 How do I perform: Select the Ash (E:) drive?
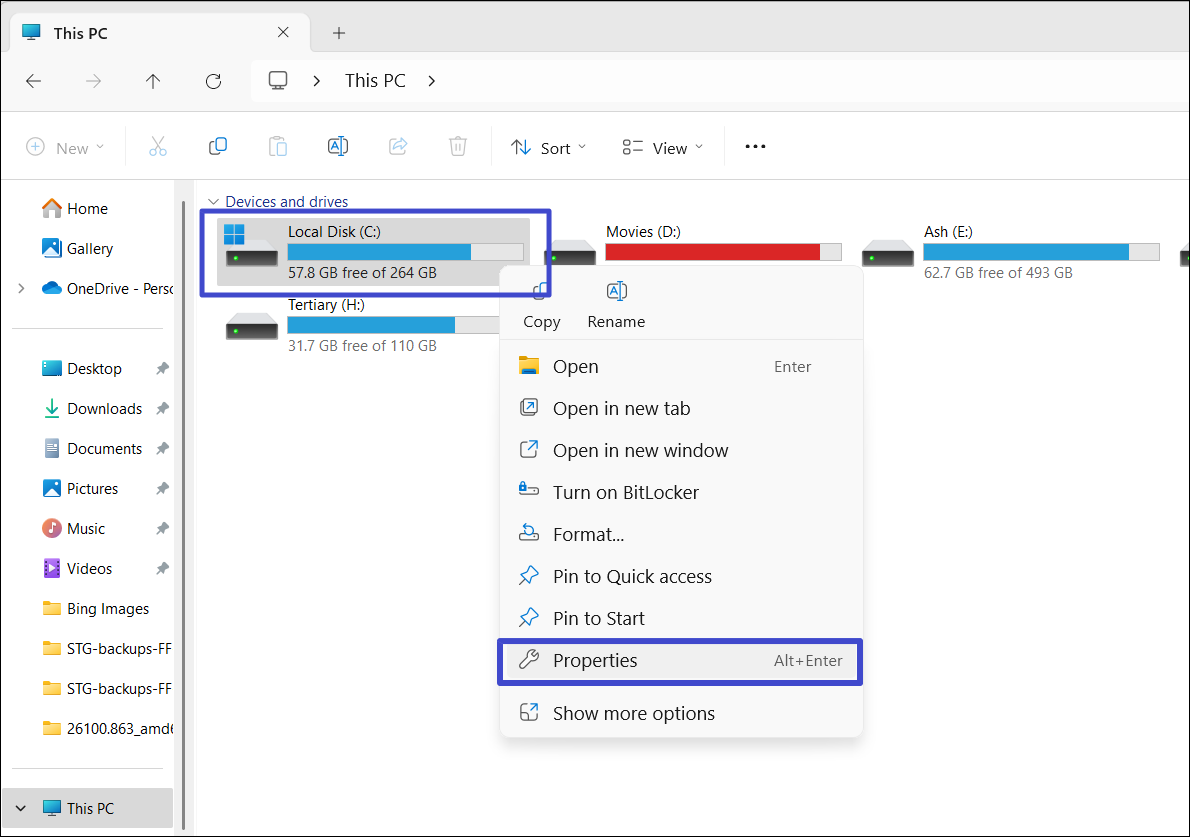click(x=1010, y=251)
